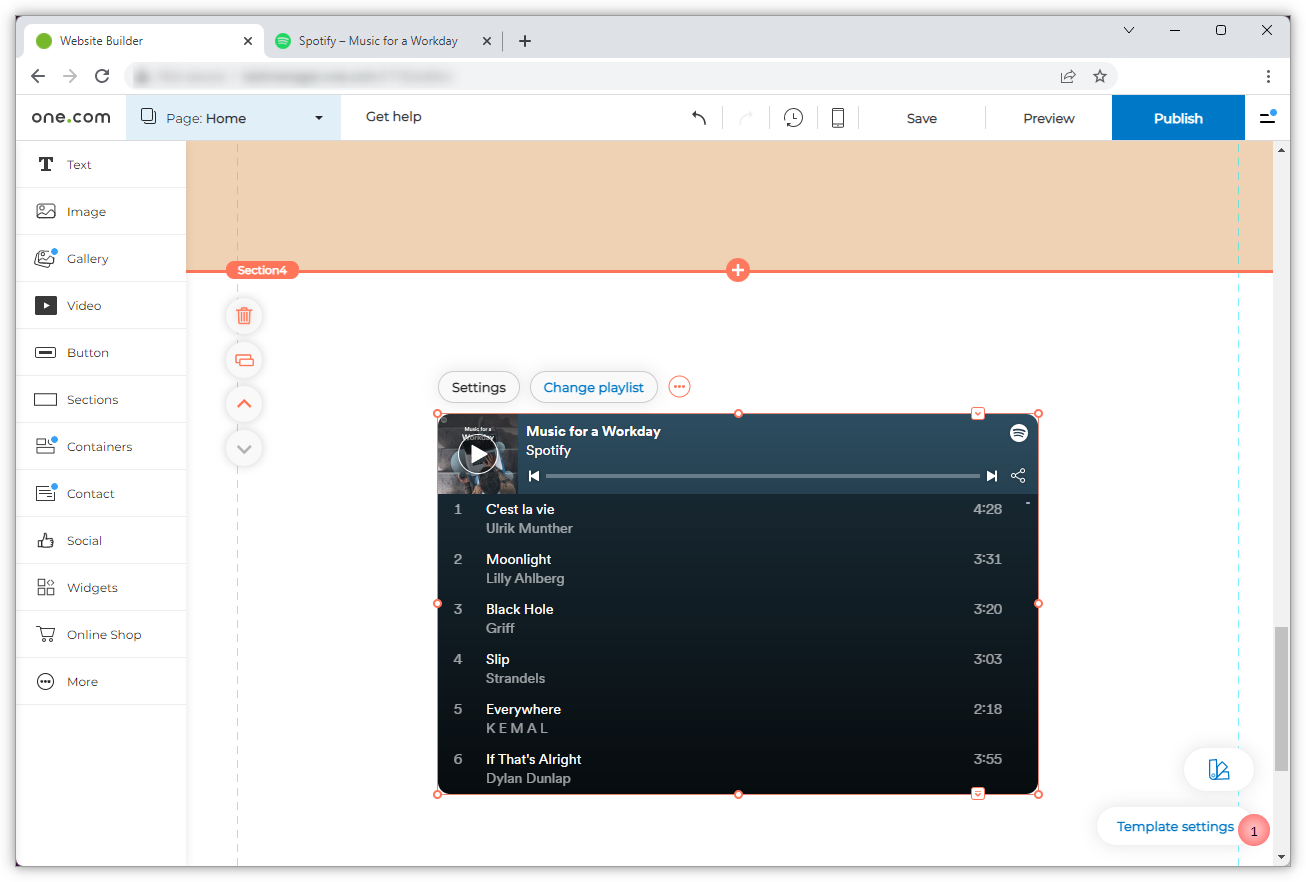
Task: Open Template settings in the corner
Action: pos(1174,826)
